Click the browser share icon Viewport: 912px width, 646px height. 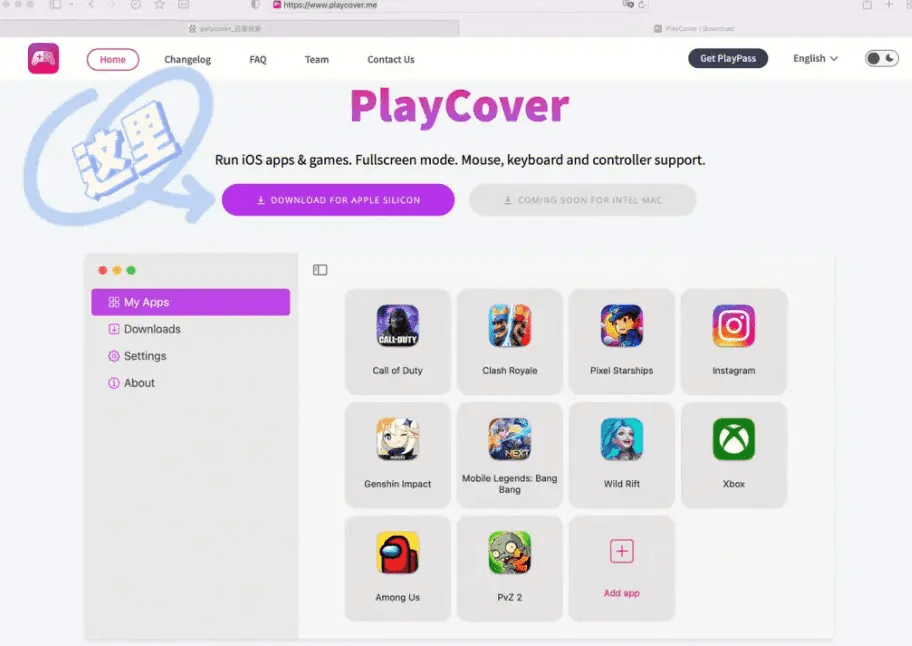pos(867,5)
